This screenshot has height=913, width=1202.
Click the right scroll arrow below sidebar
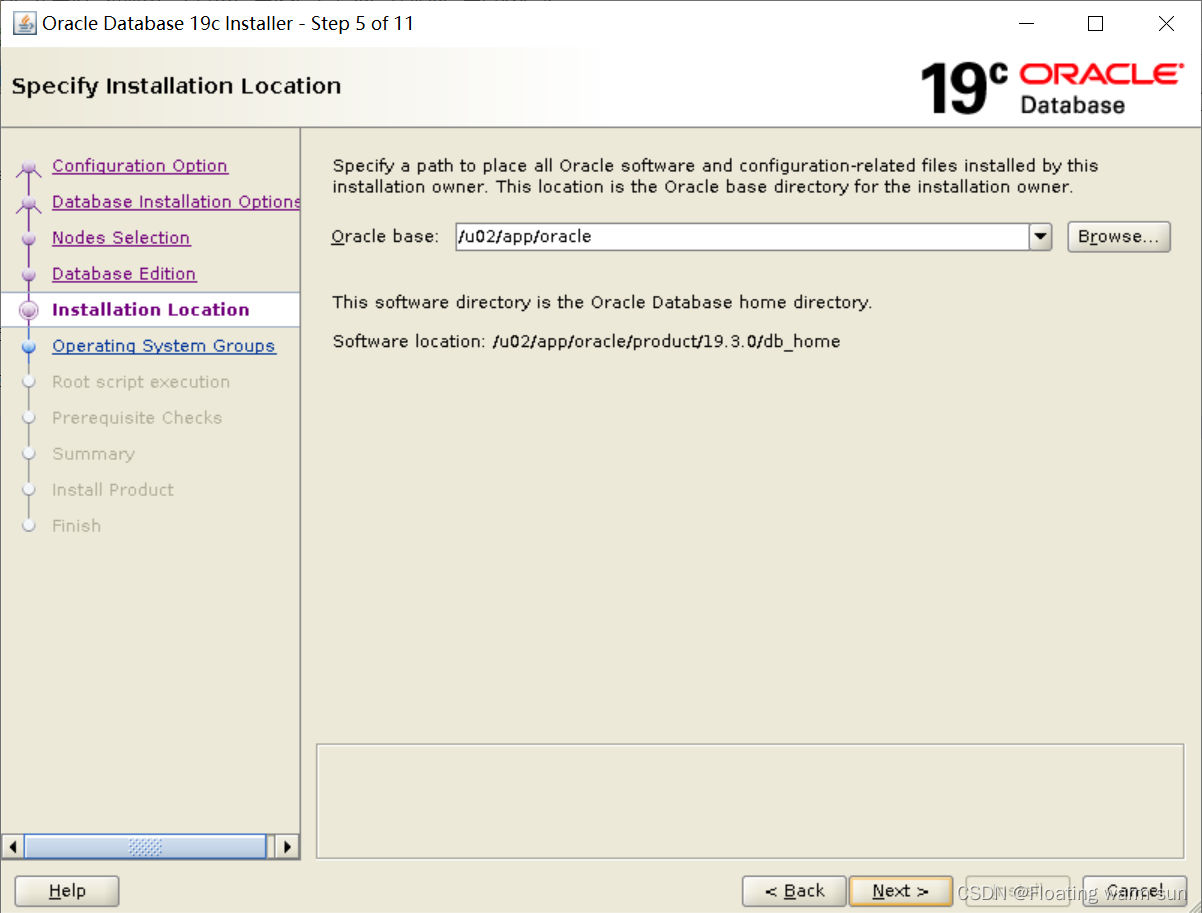pyautogui.click(x=287, y=846)
